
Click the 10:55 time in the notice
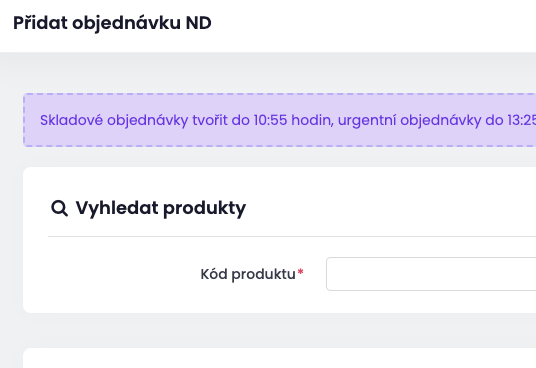[x=270, y=120]
